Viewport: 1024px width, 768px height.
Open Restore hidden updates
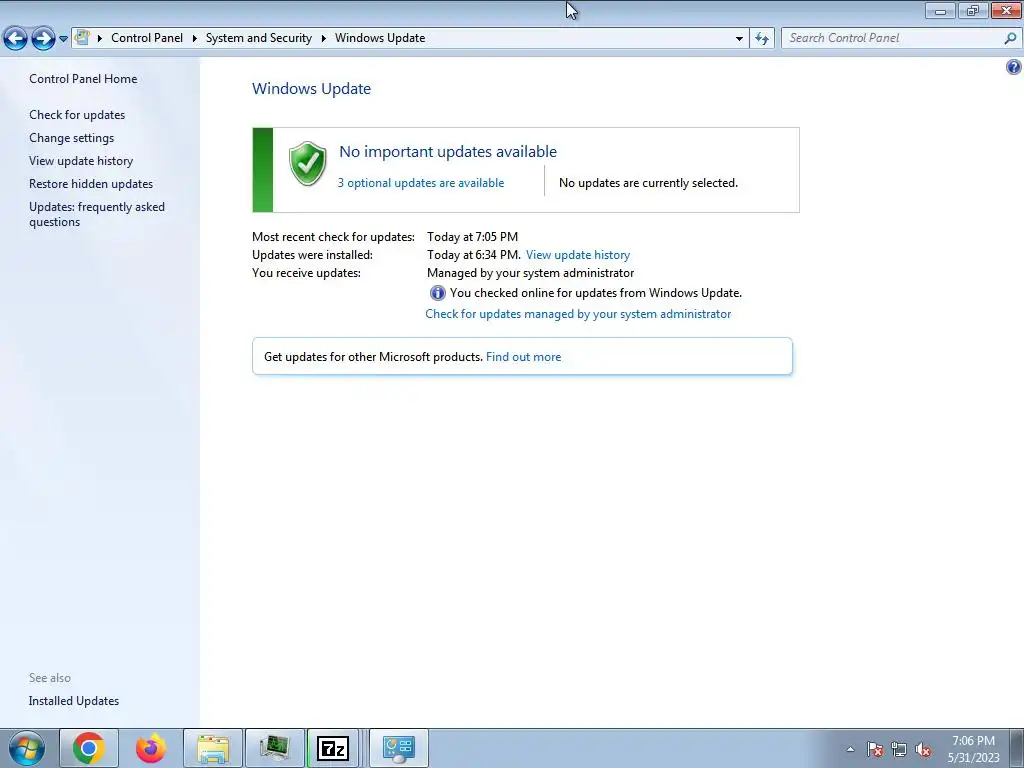(x=91, y=184)
